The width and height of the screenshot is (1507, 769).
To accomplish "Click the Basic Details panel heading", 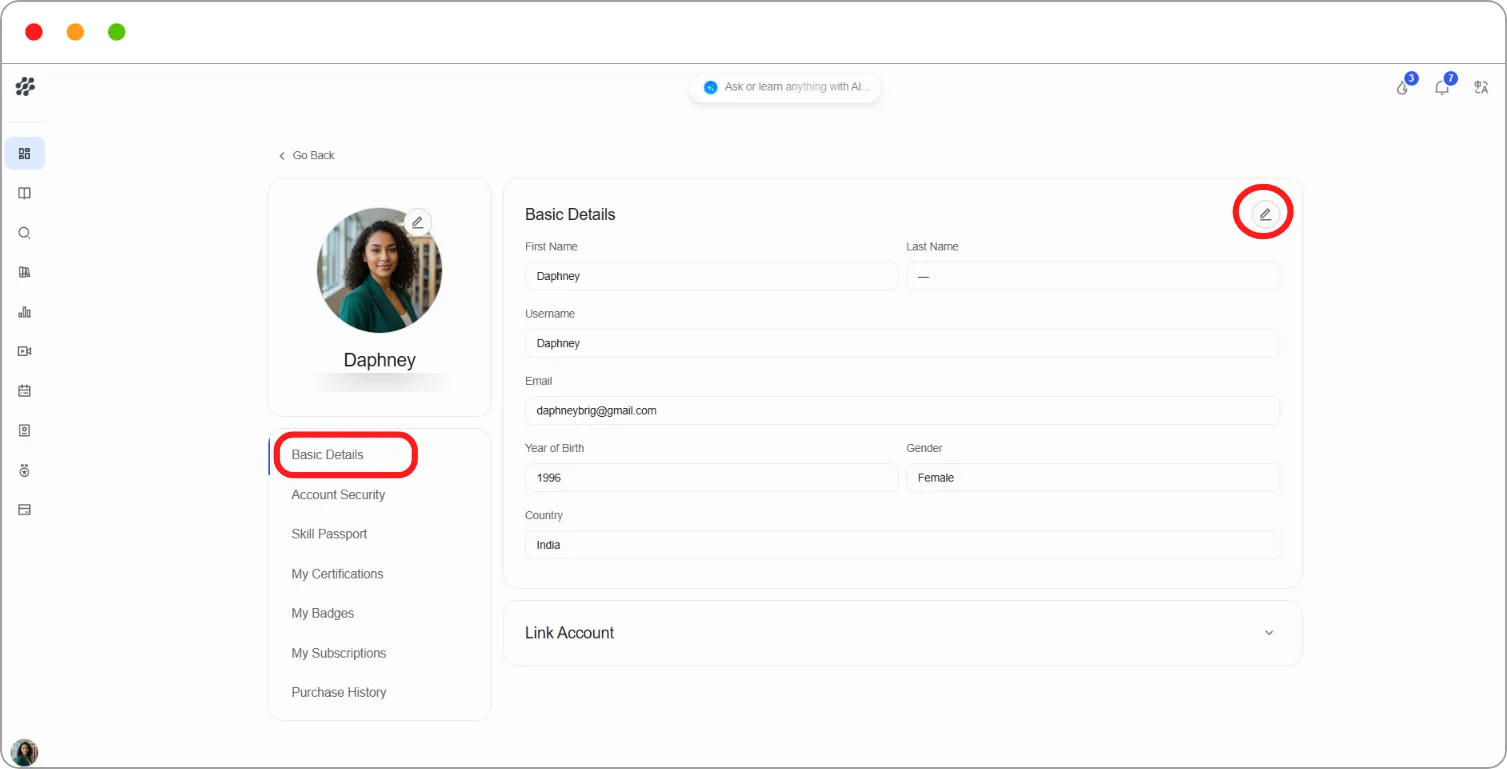I will 570,214.
